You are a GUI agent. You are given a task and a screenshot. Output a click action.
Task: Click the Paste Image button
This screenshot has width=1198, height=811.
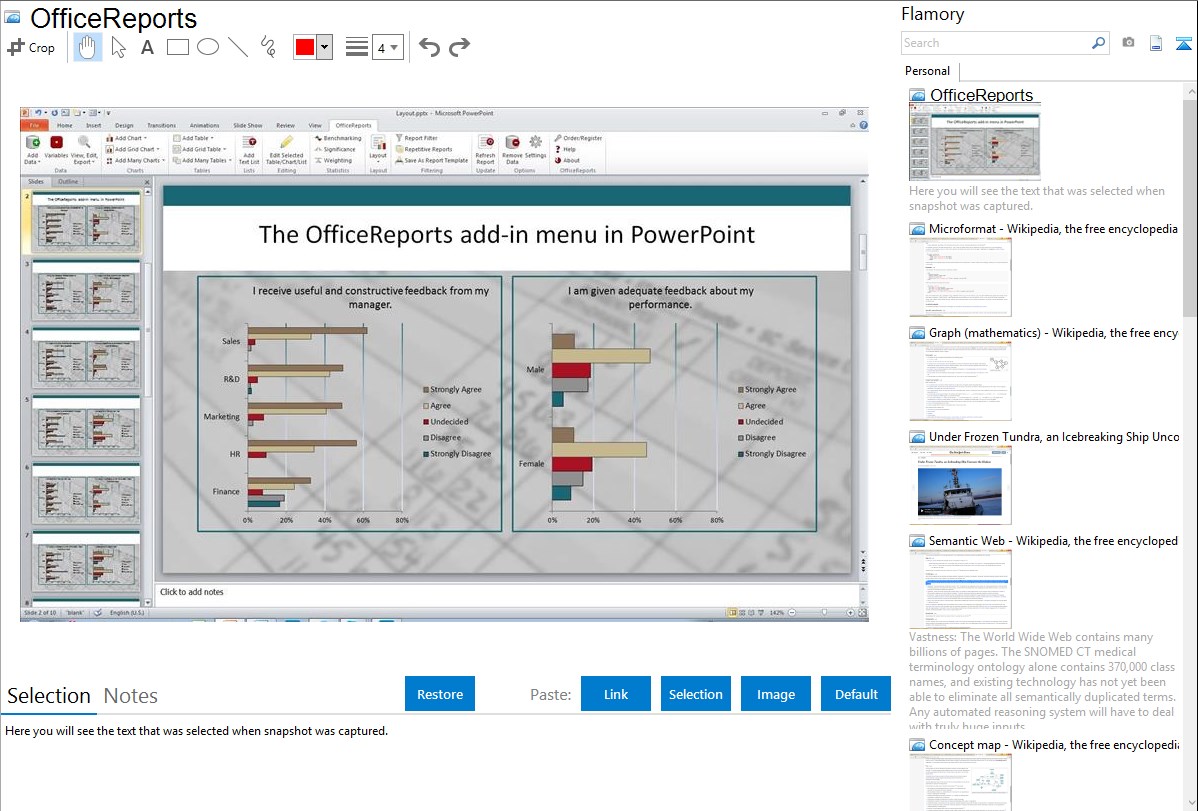[775, 694]
